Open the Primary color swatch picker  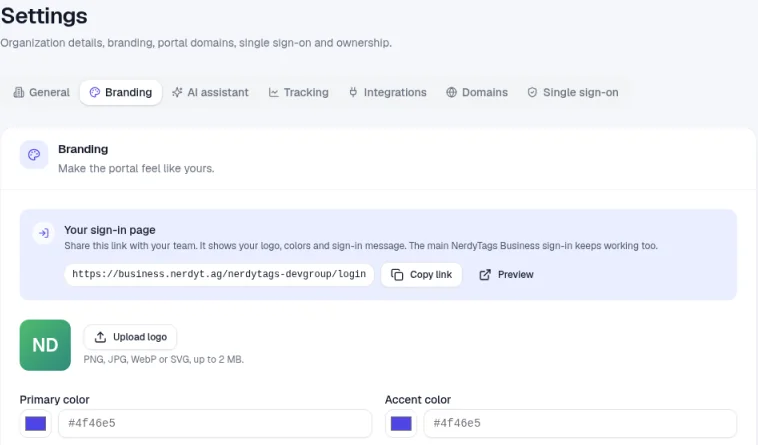coord(35,423)
